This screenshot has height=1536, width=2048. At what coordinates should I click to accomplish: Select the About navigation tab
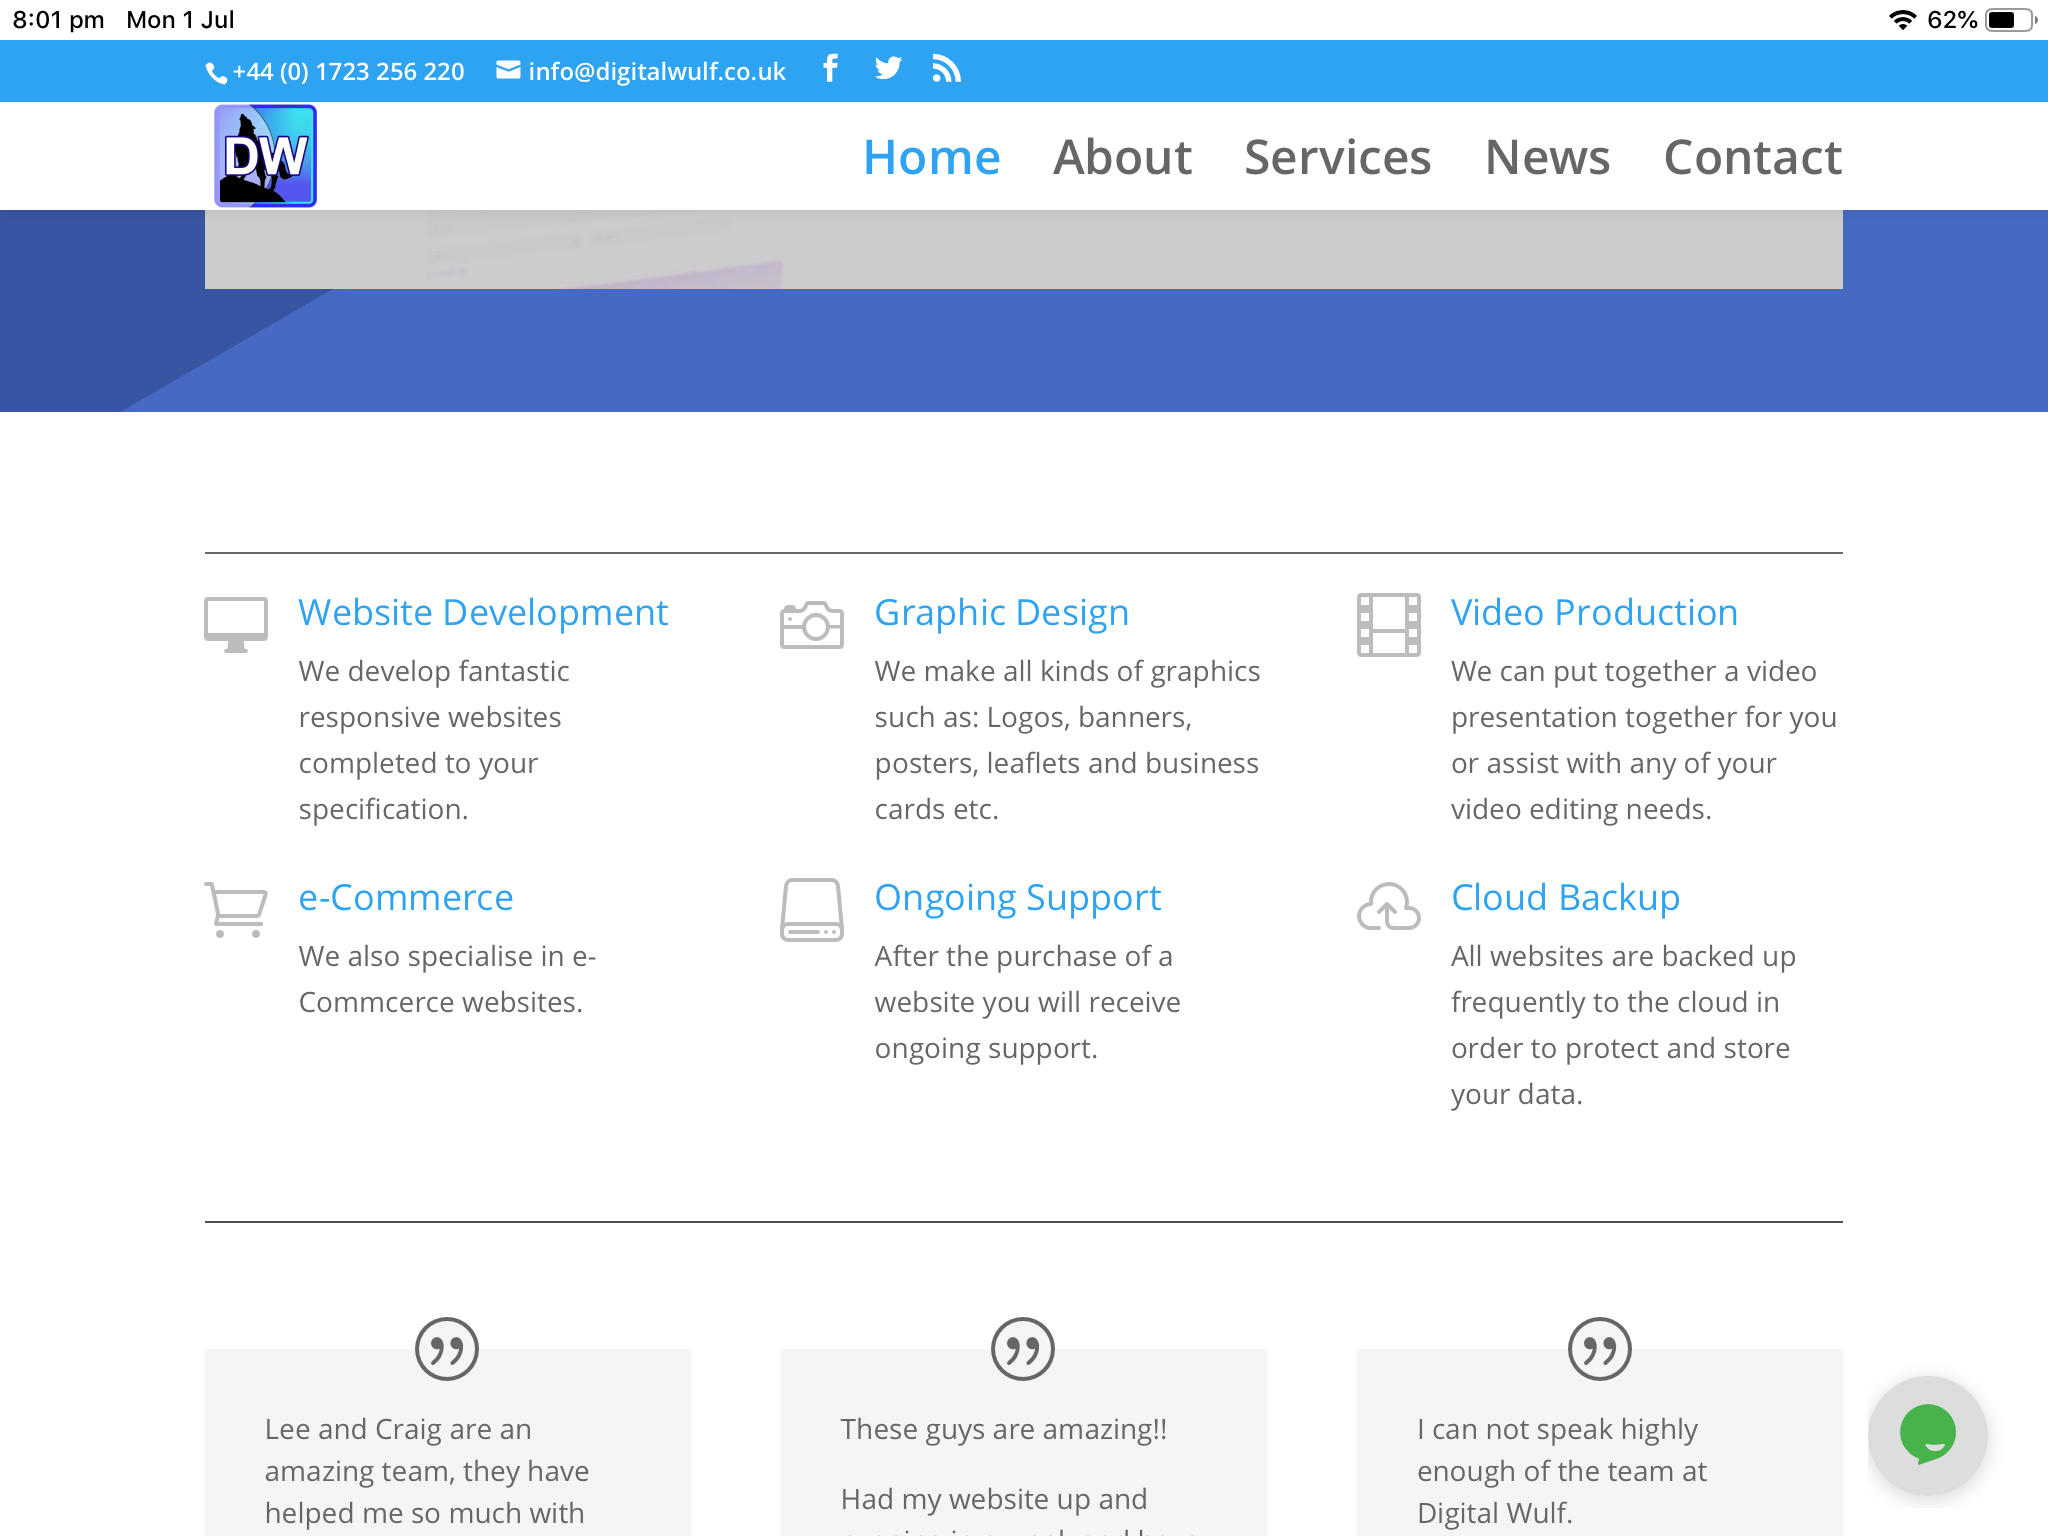click(1122, 155)
